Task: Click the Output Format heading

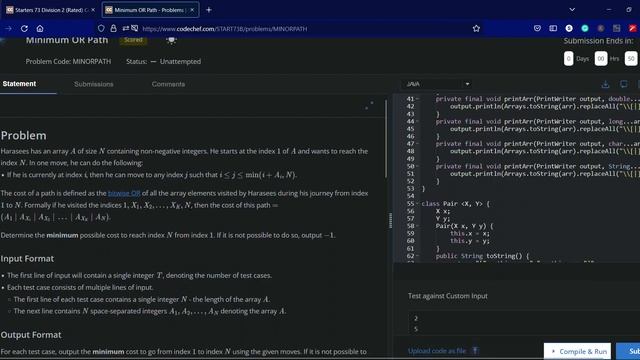Action: point(31,335)
